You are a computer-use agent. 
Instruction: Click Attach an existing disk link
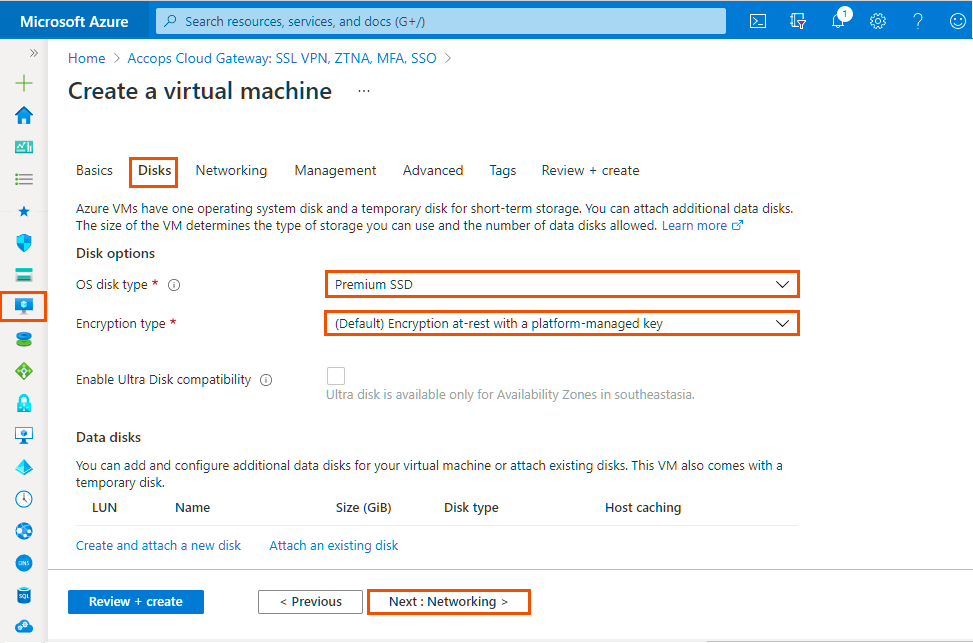[333, 546]
